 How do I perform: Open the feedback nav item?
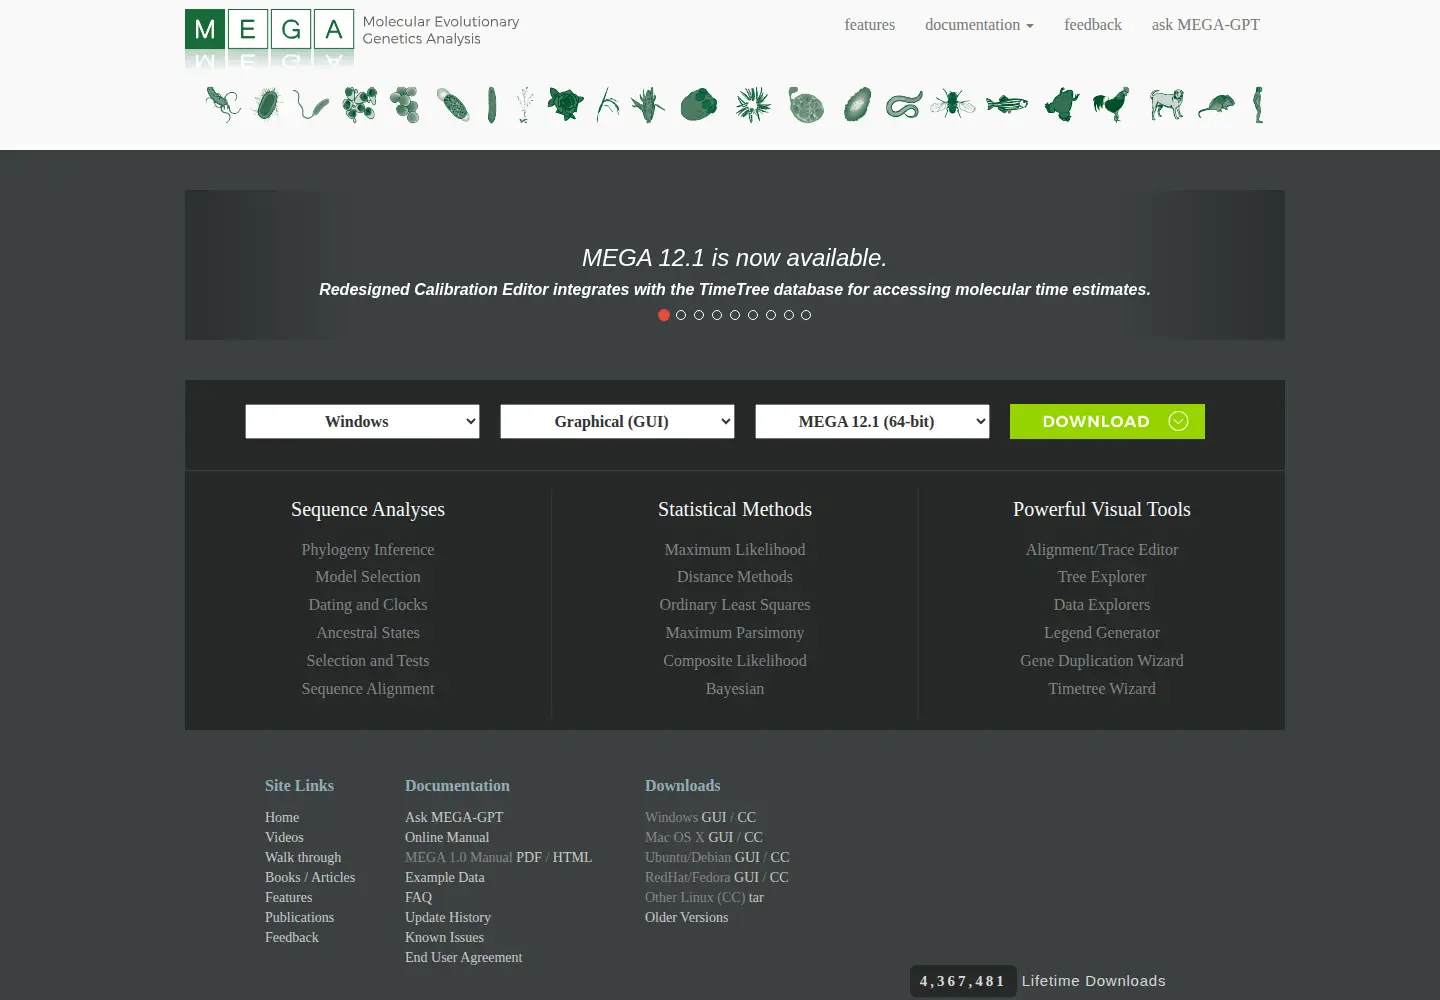point(1093,25)
